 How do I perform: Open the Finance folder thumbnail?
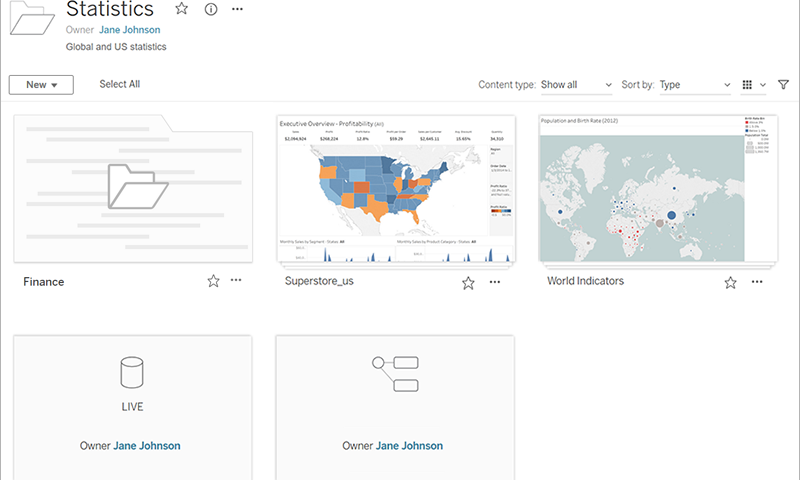(133, 189)
